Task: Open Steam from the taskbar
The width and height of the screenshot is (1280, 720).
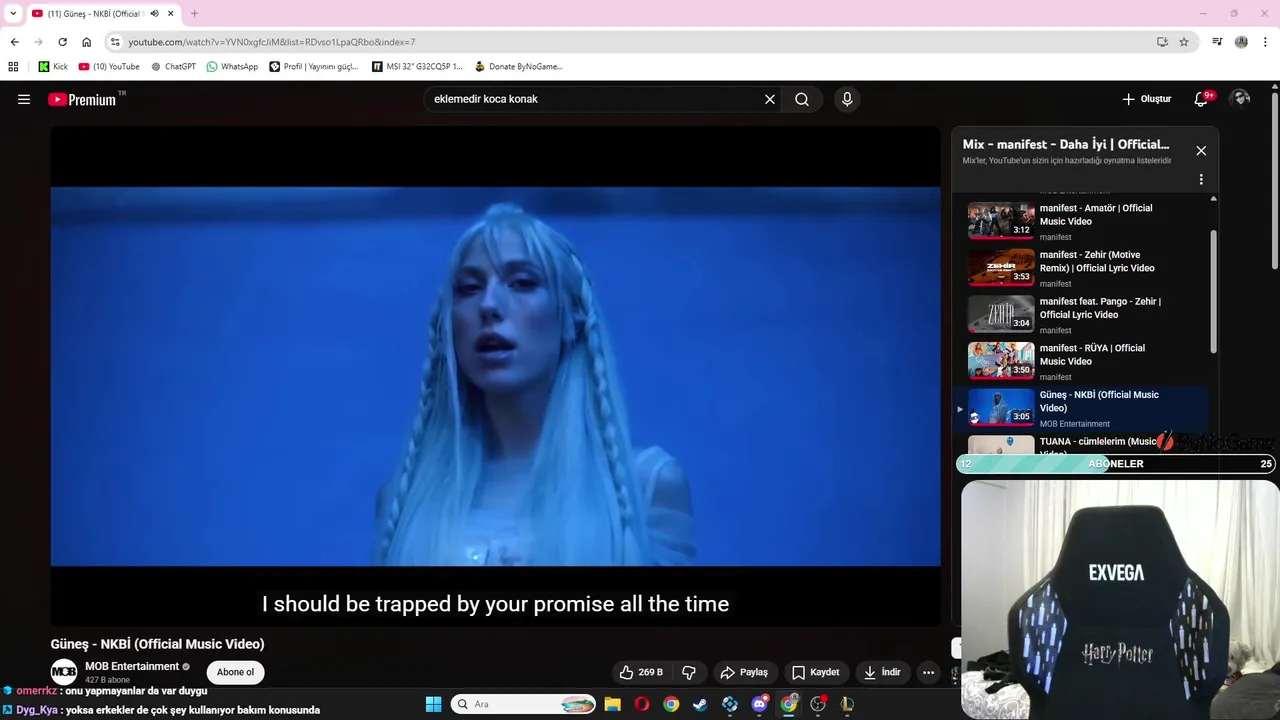Action: (700, 704)
